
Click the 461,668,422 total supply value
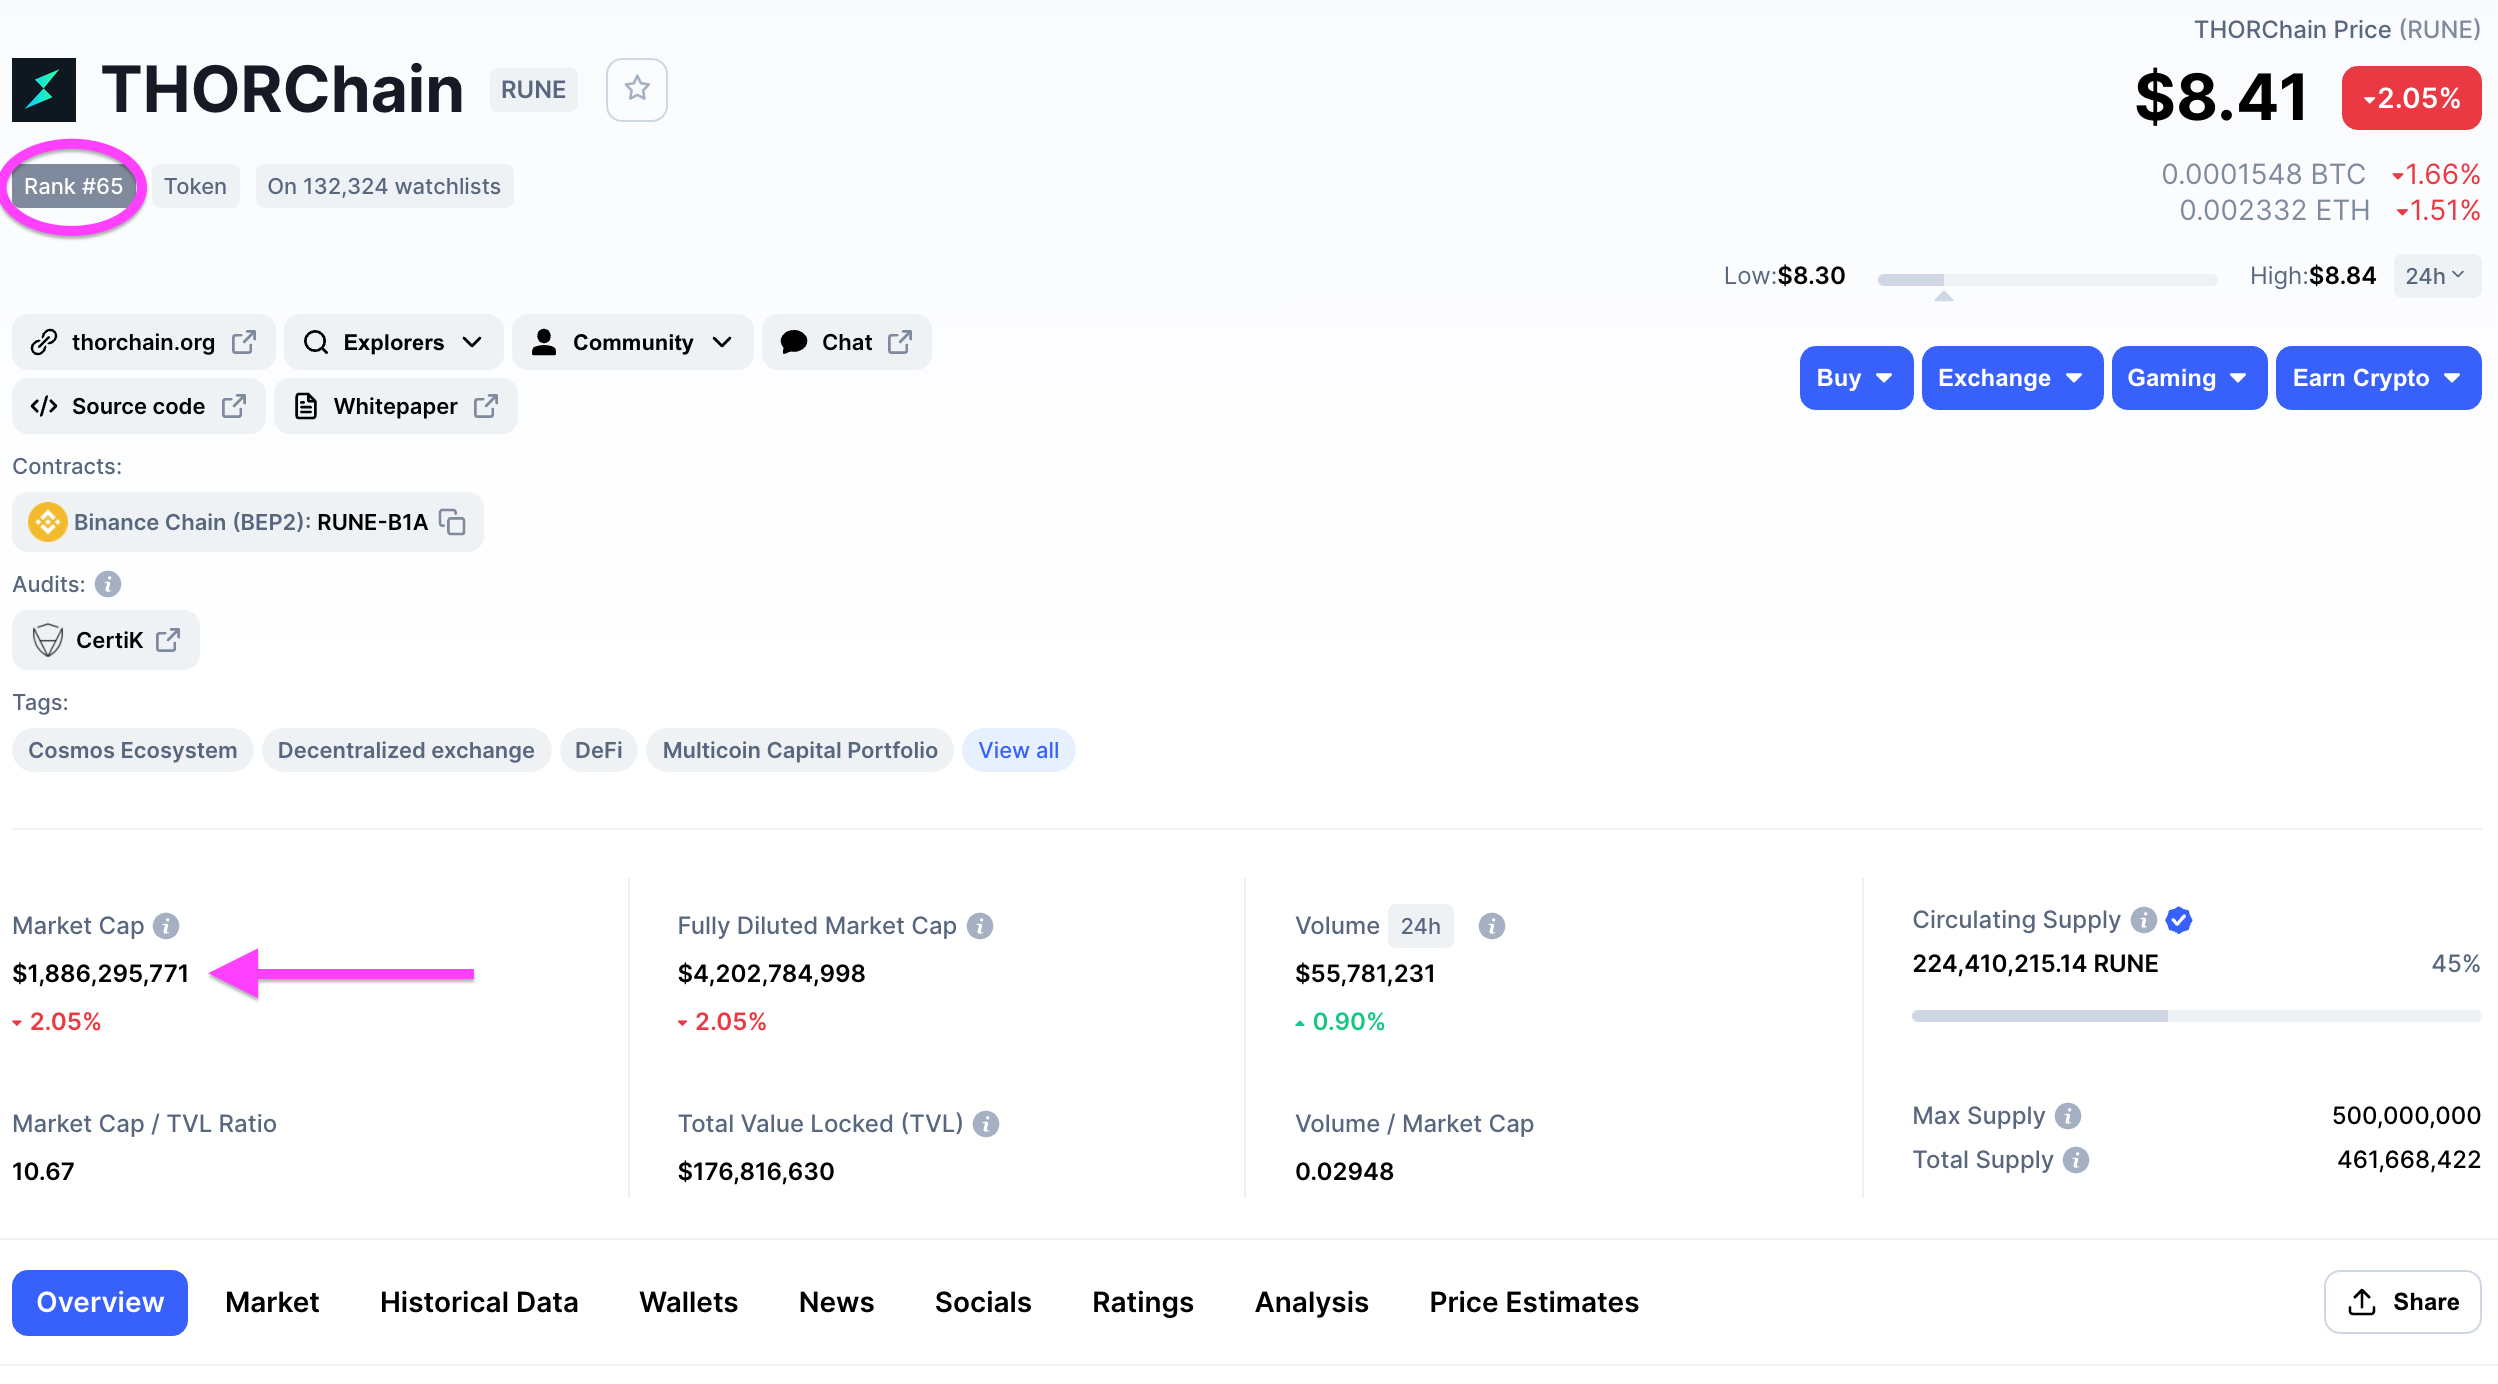tap(2408, 1160)
